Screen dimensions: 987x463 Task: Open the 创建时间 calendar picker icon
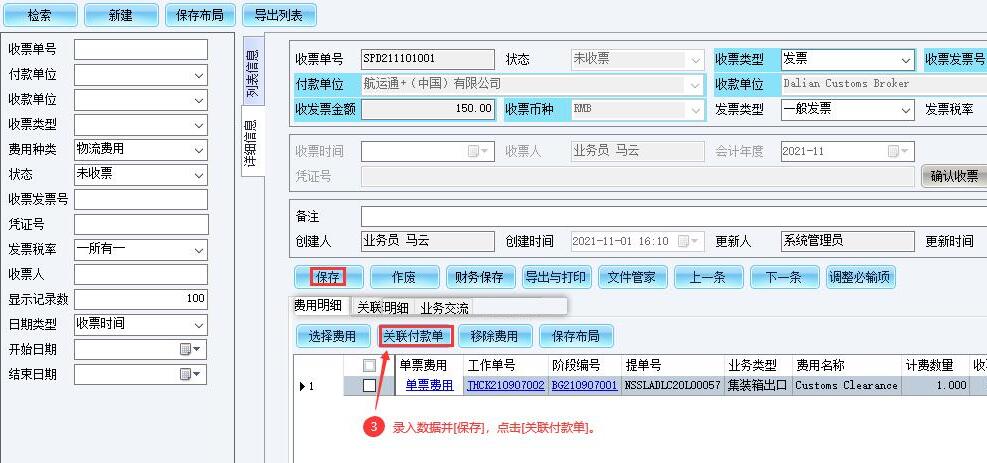tap(684, 241)
